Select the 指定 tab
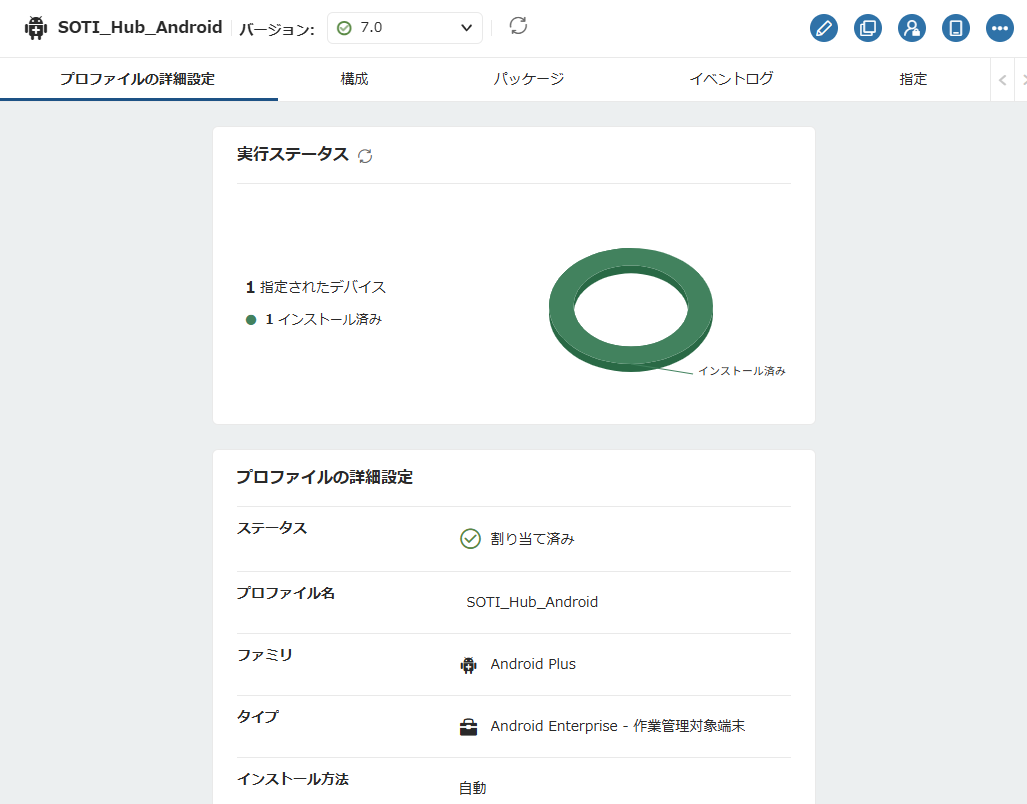 point(913,79)
